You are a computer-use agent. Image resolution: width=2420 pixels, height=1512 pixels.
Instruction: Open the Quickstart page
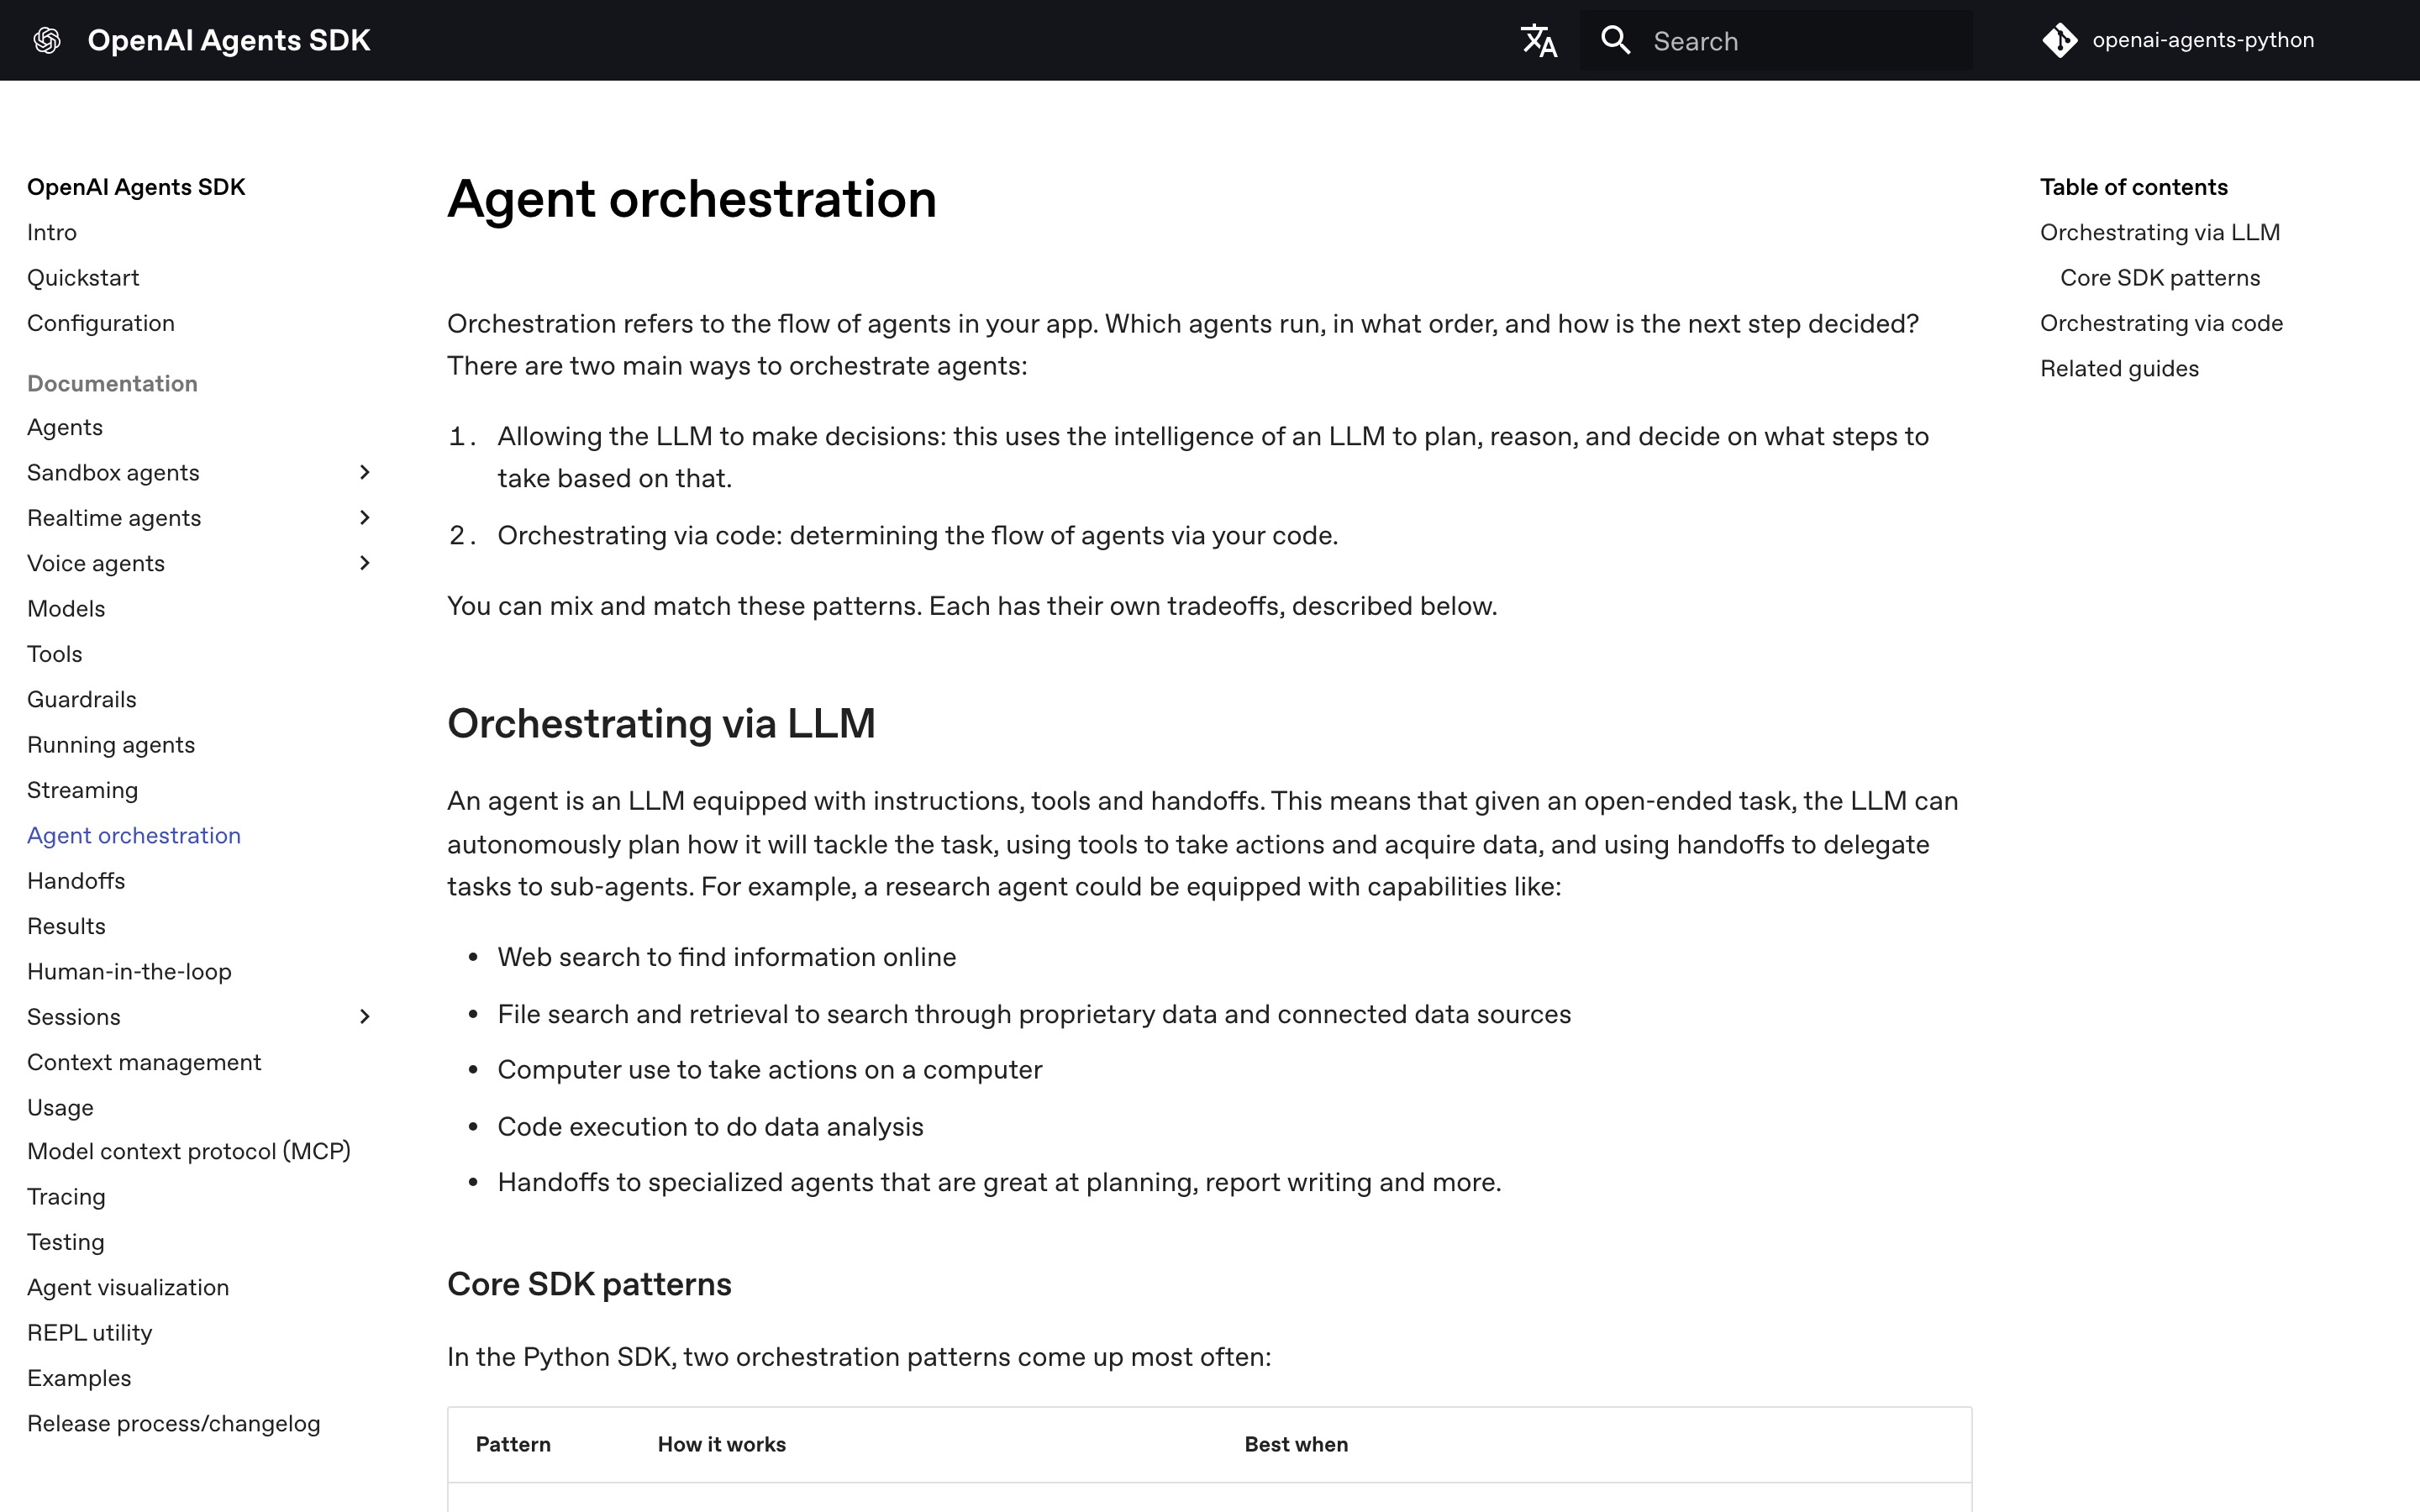tap(83, 278)
